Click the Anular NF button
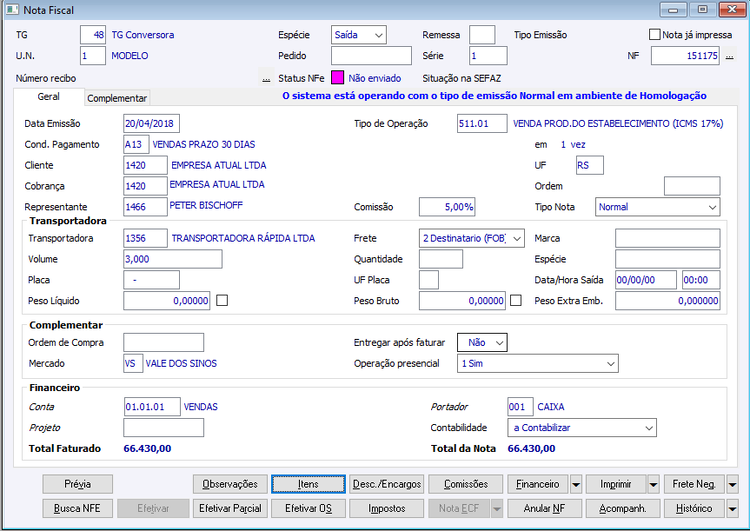 point(544,509)
